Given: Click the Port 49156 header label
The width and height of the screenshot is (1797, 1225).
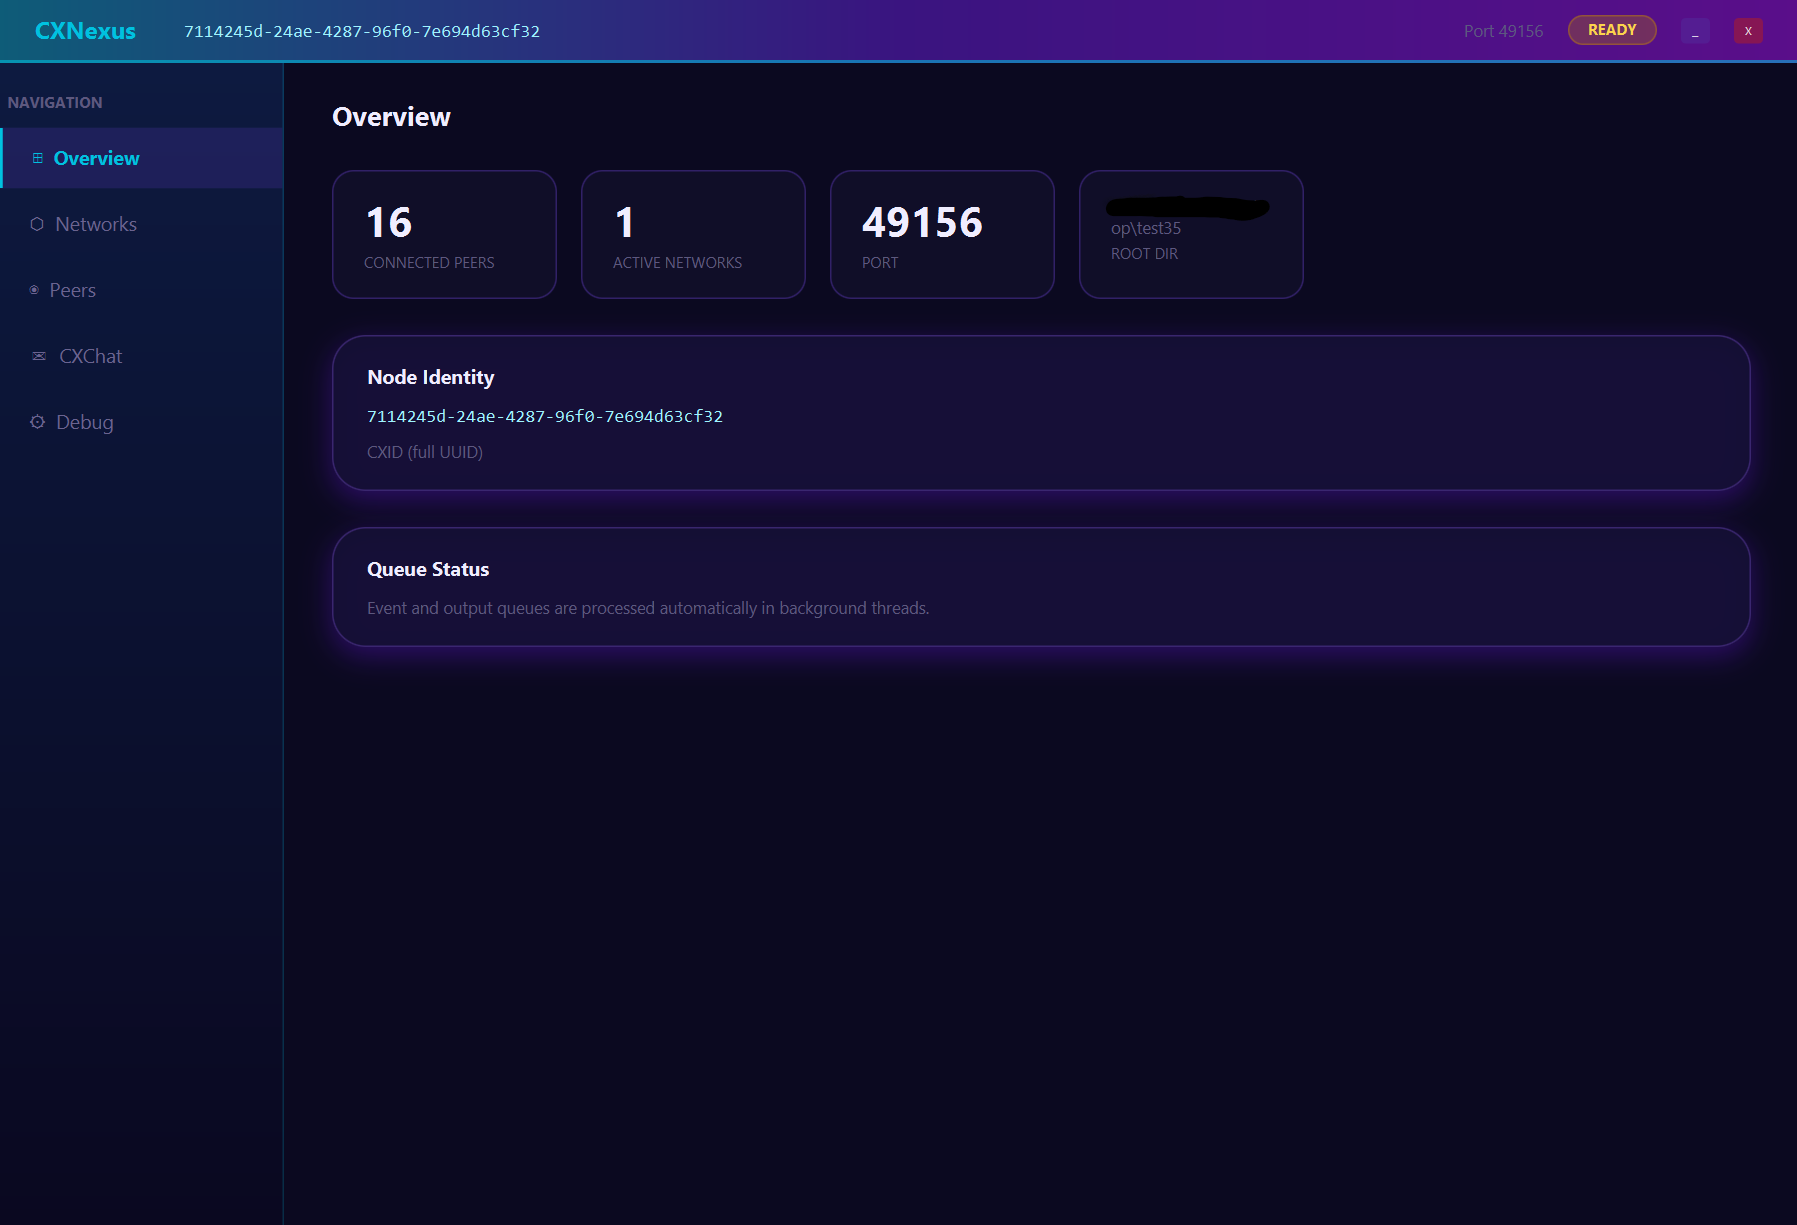Looking at the screenshot, I should 1503,31.
